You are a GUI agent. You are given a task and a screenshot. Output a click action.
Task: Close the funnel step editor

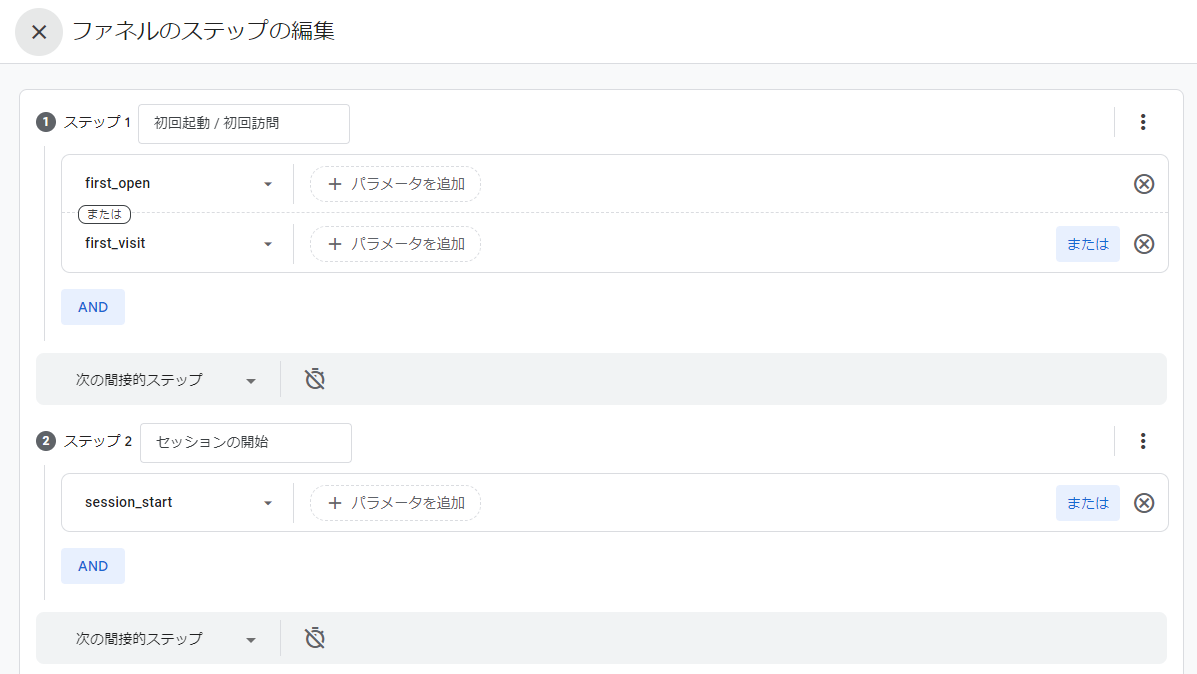[x=39, y=32]
